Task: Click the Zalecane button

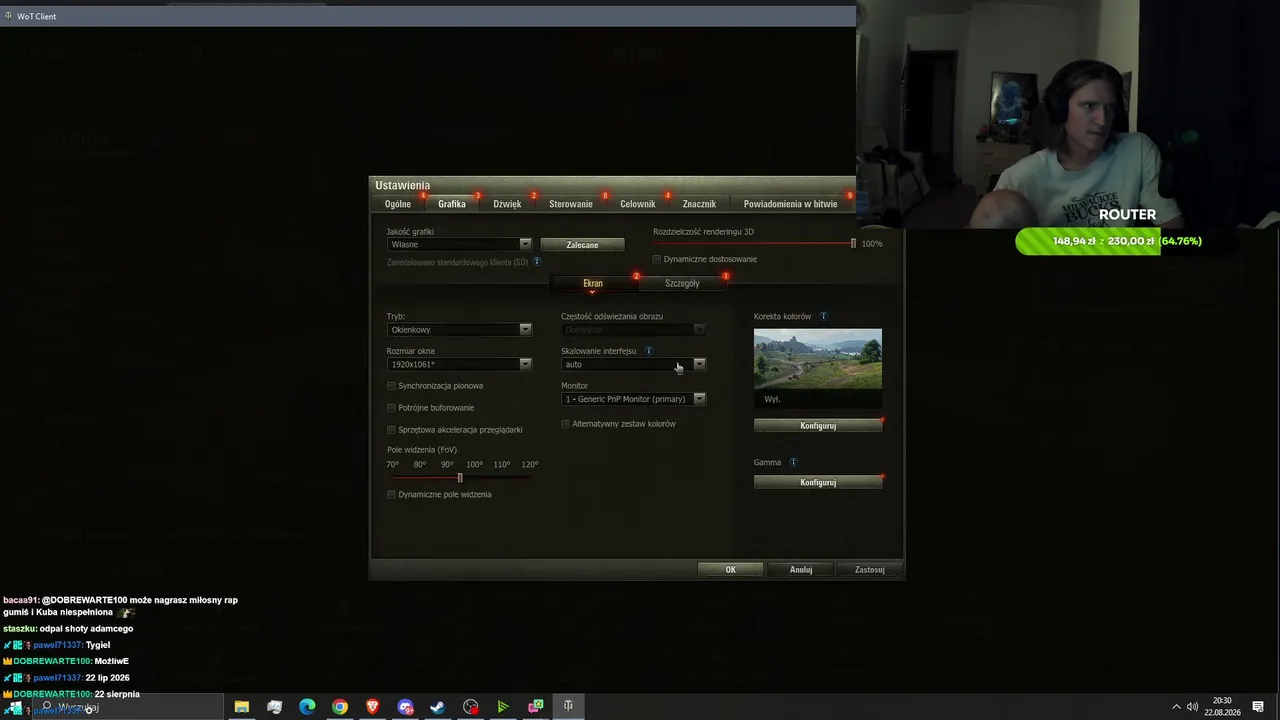Action: coord(582,245)
